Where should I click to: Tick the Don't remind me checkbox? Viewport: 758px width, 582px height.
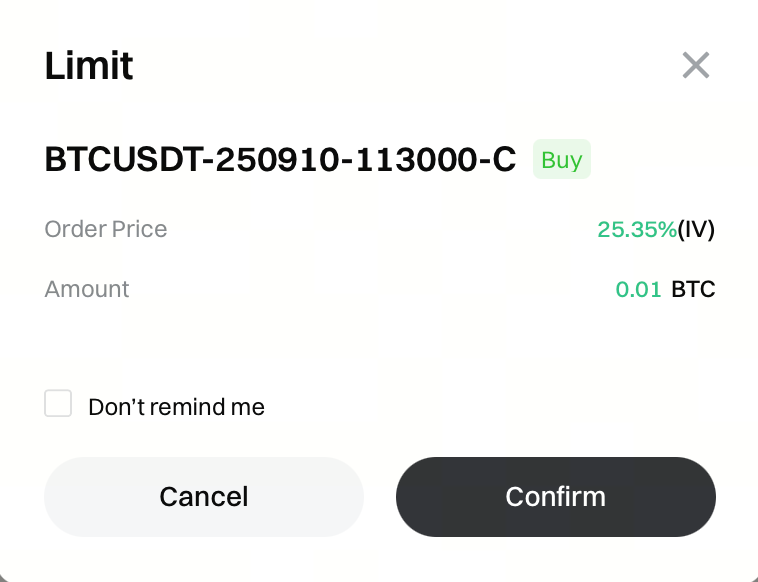point(58,404)
